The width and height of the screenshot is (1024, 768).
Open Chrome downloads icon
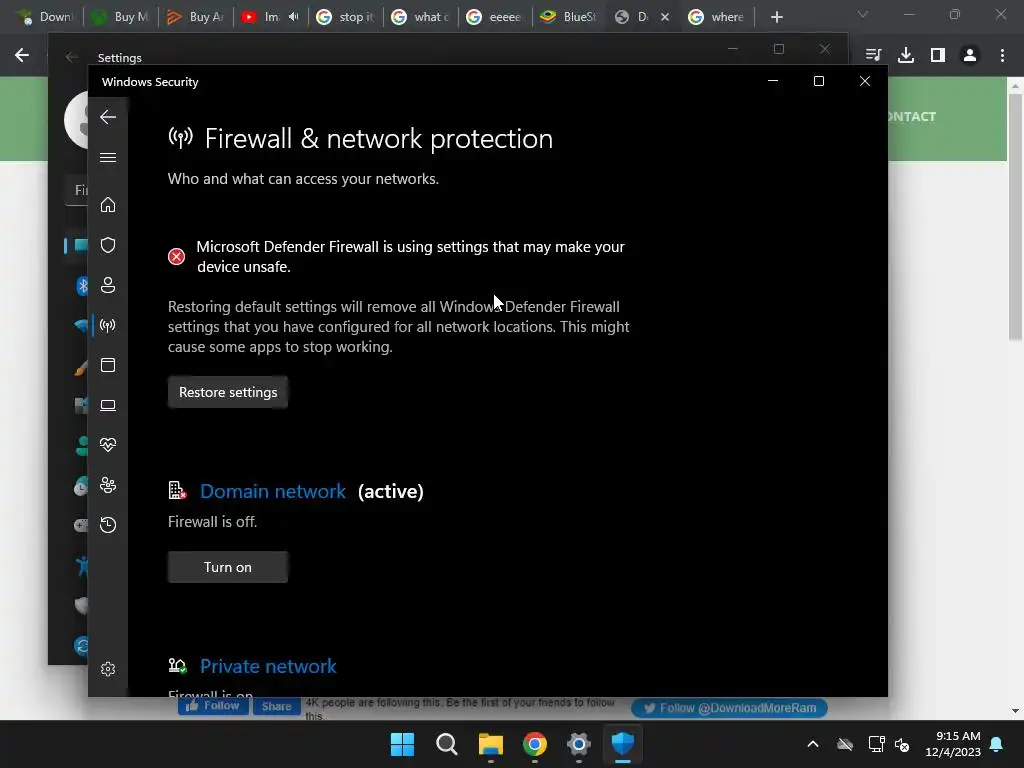click(x=906, y=55)
